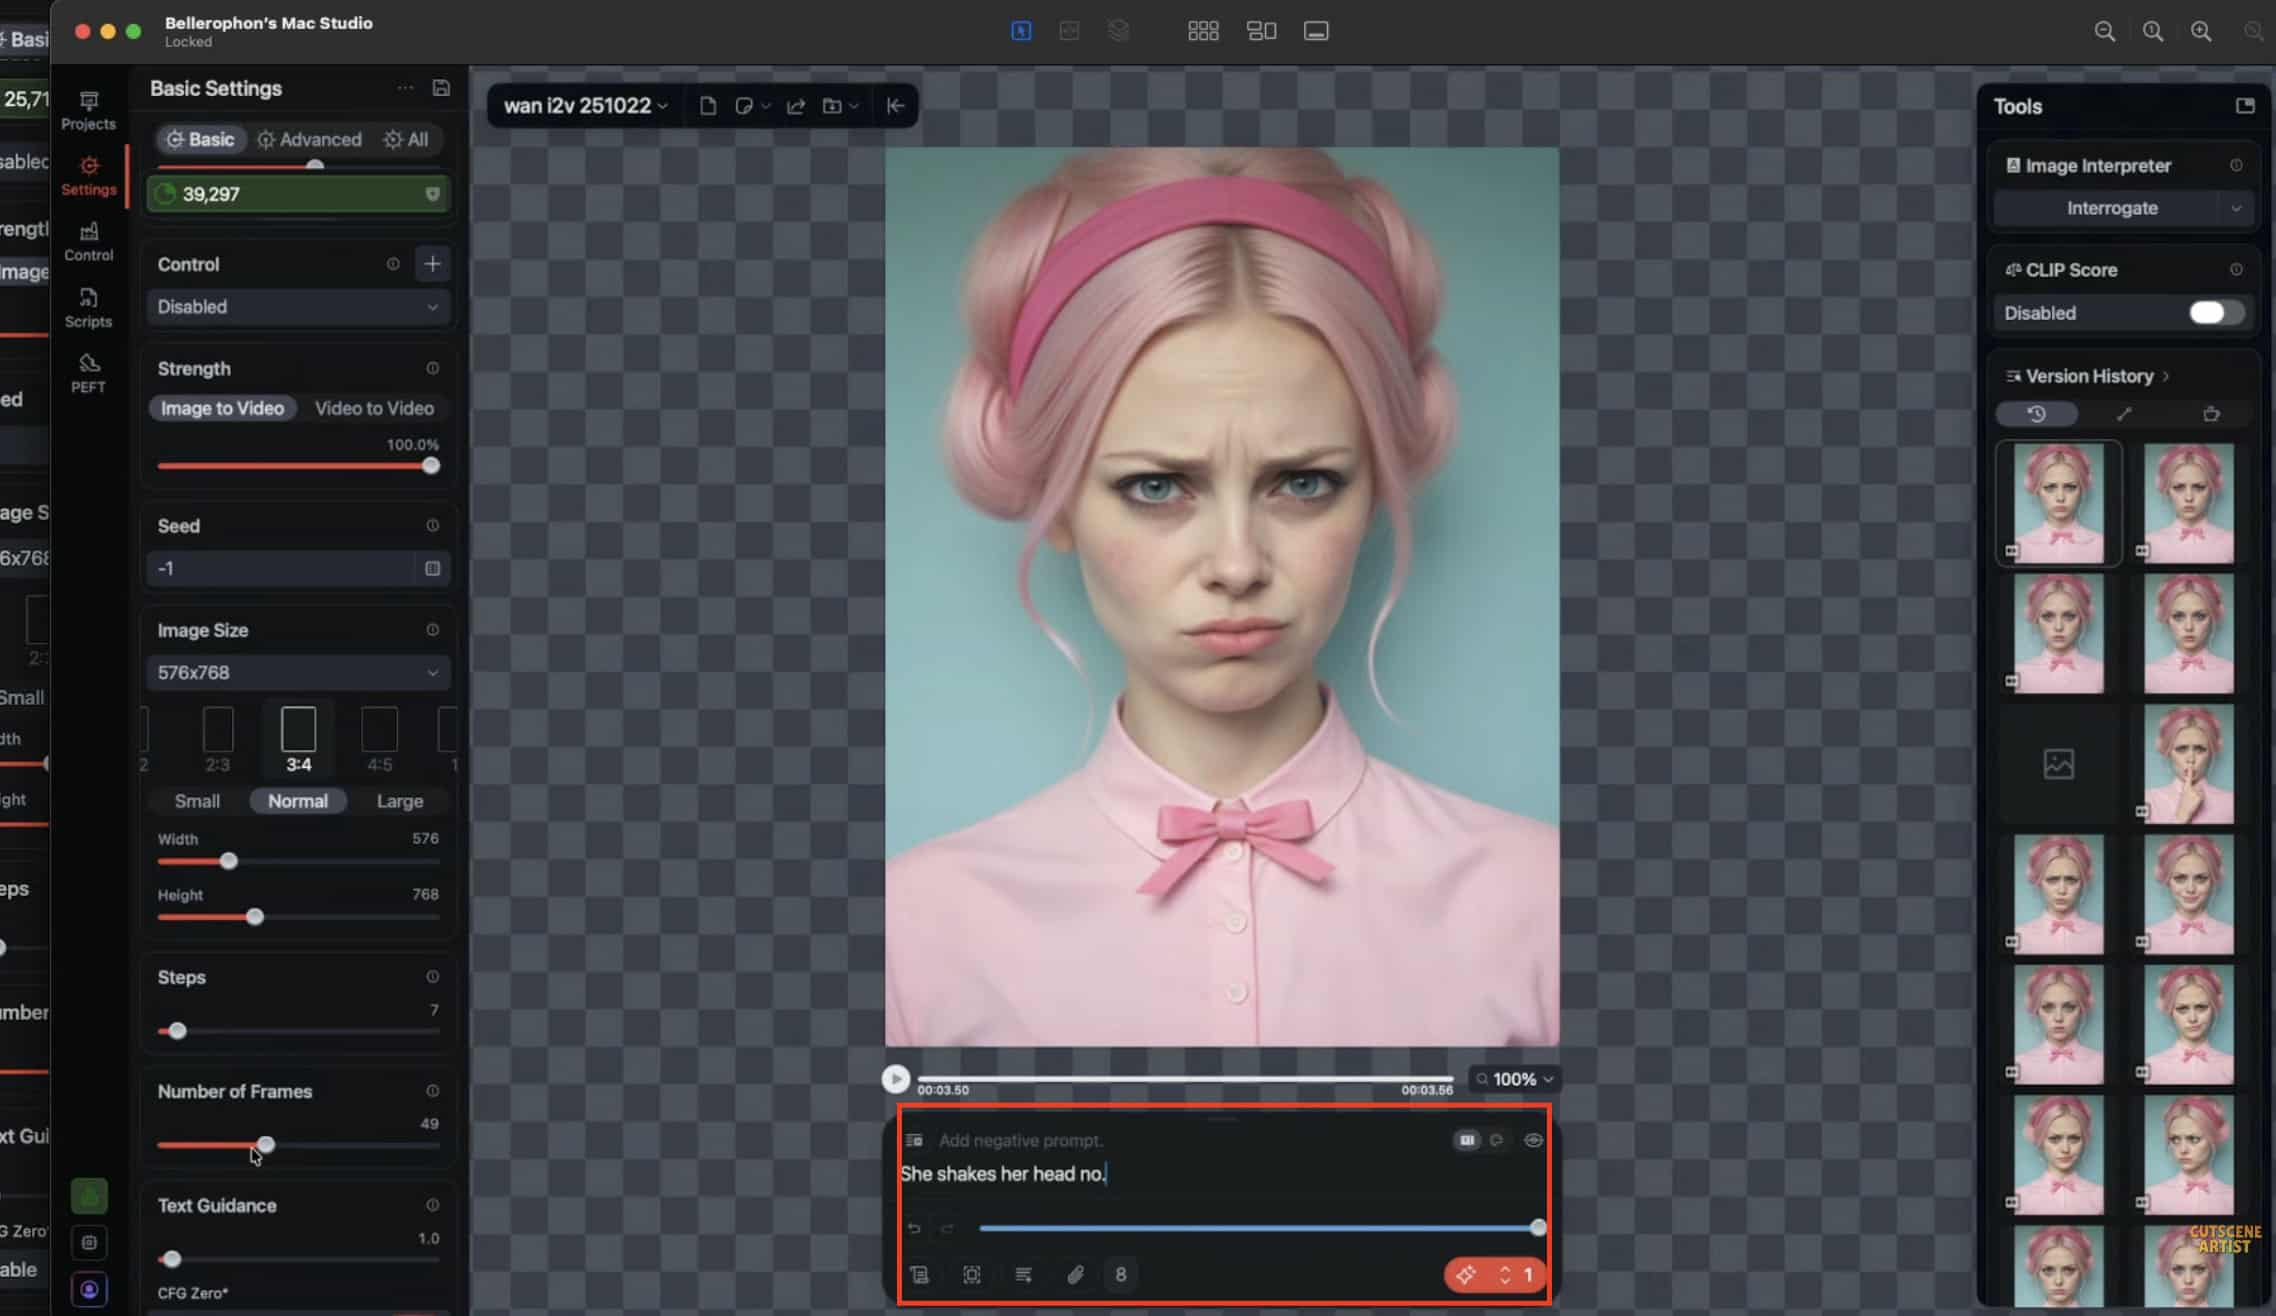The height and width of the screenshot is (1316, 2276).
Task: Open the Scripts sidebar section
Action: (x=88, y=308)
